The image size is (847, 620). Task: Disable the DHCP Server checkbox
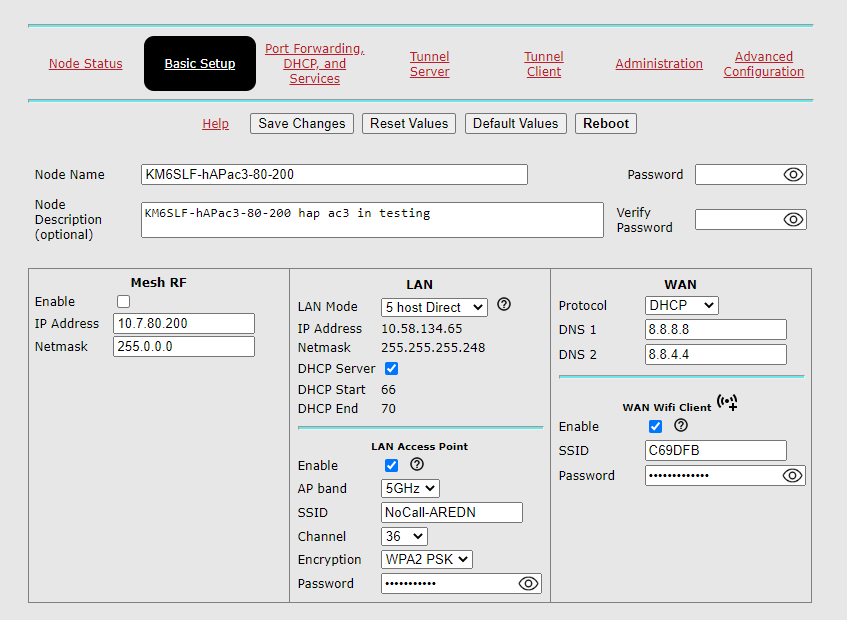pyautogui.click(x=390, y=368)
